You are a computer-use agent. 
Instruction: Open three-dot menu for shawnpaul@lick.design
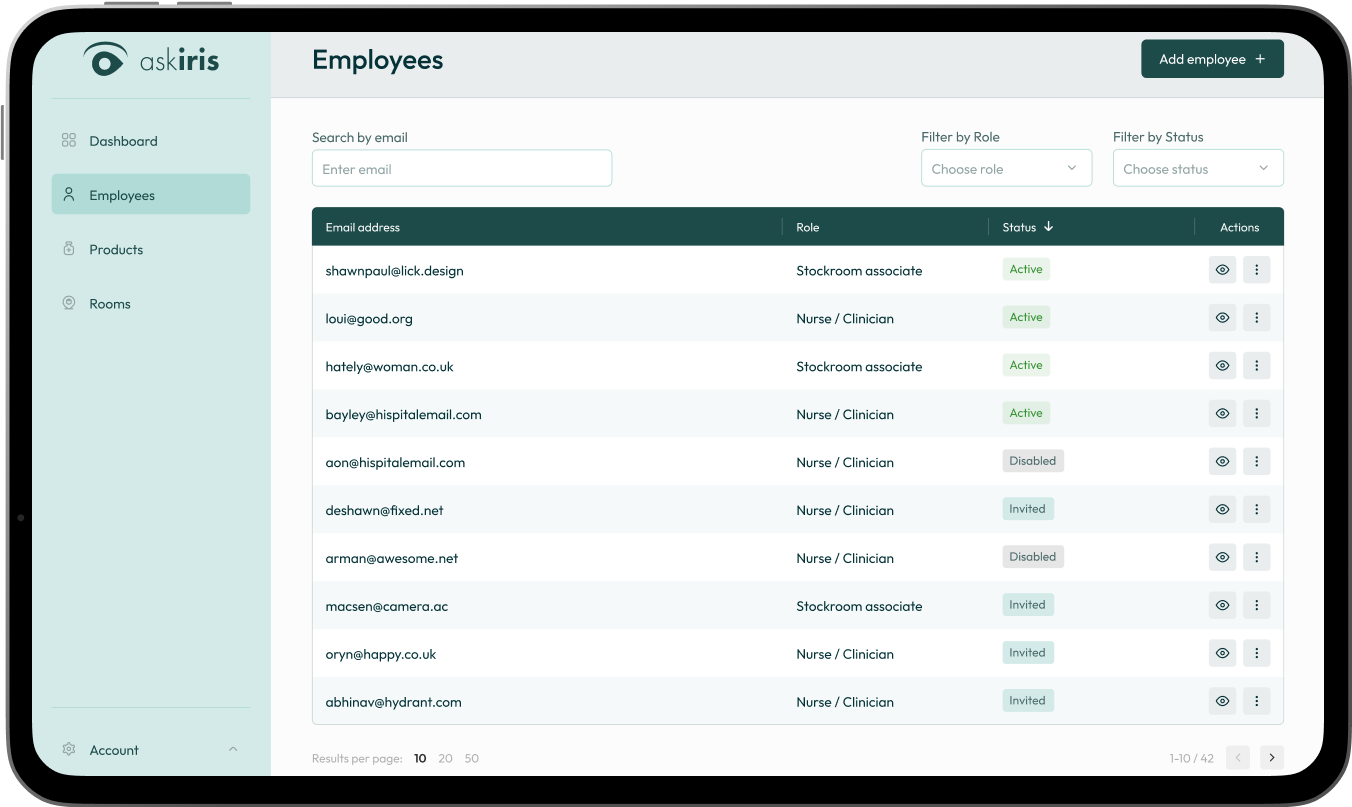pyautogui.click(x=1256, y=270)
